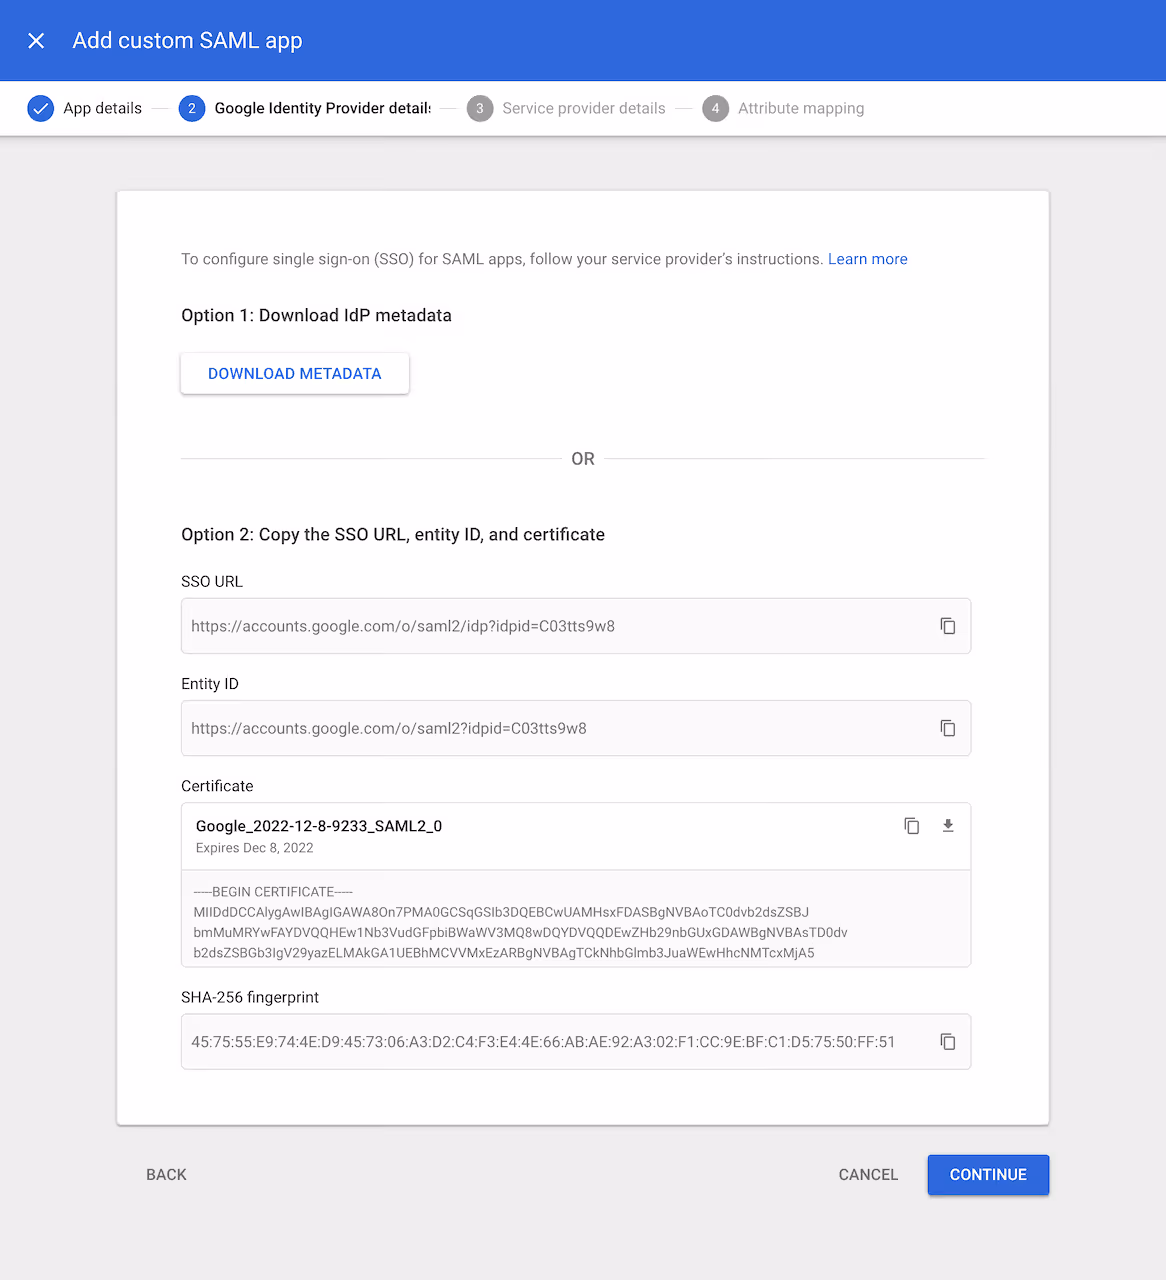
Task: Copy the Entity ID value
Action: click(x=948, y=728)
